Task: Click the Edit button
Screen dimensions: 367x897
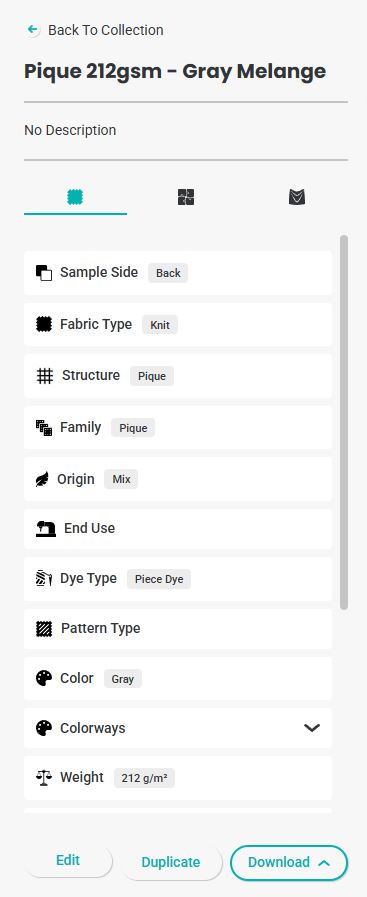Action: click(x=68, y=860)
